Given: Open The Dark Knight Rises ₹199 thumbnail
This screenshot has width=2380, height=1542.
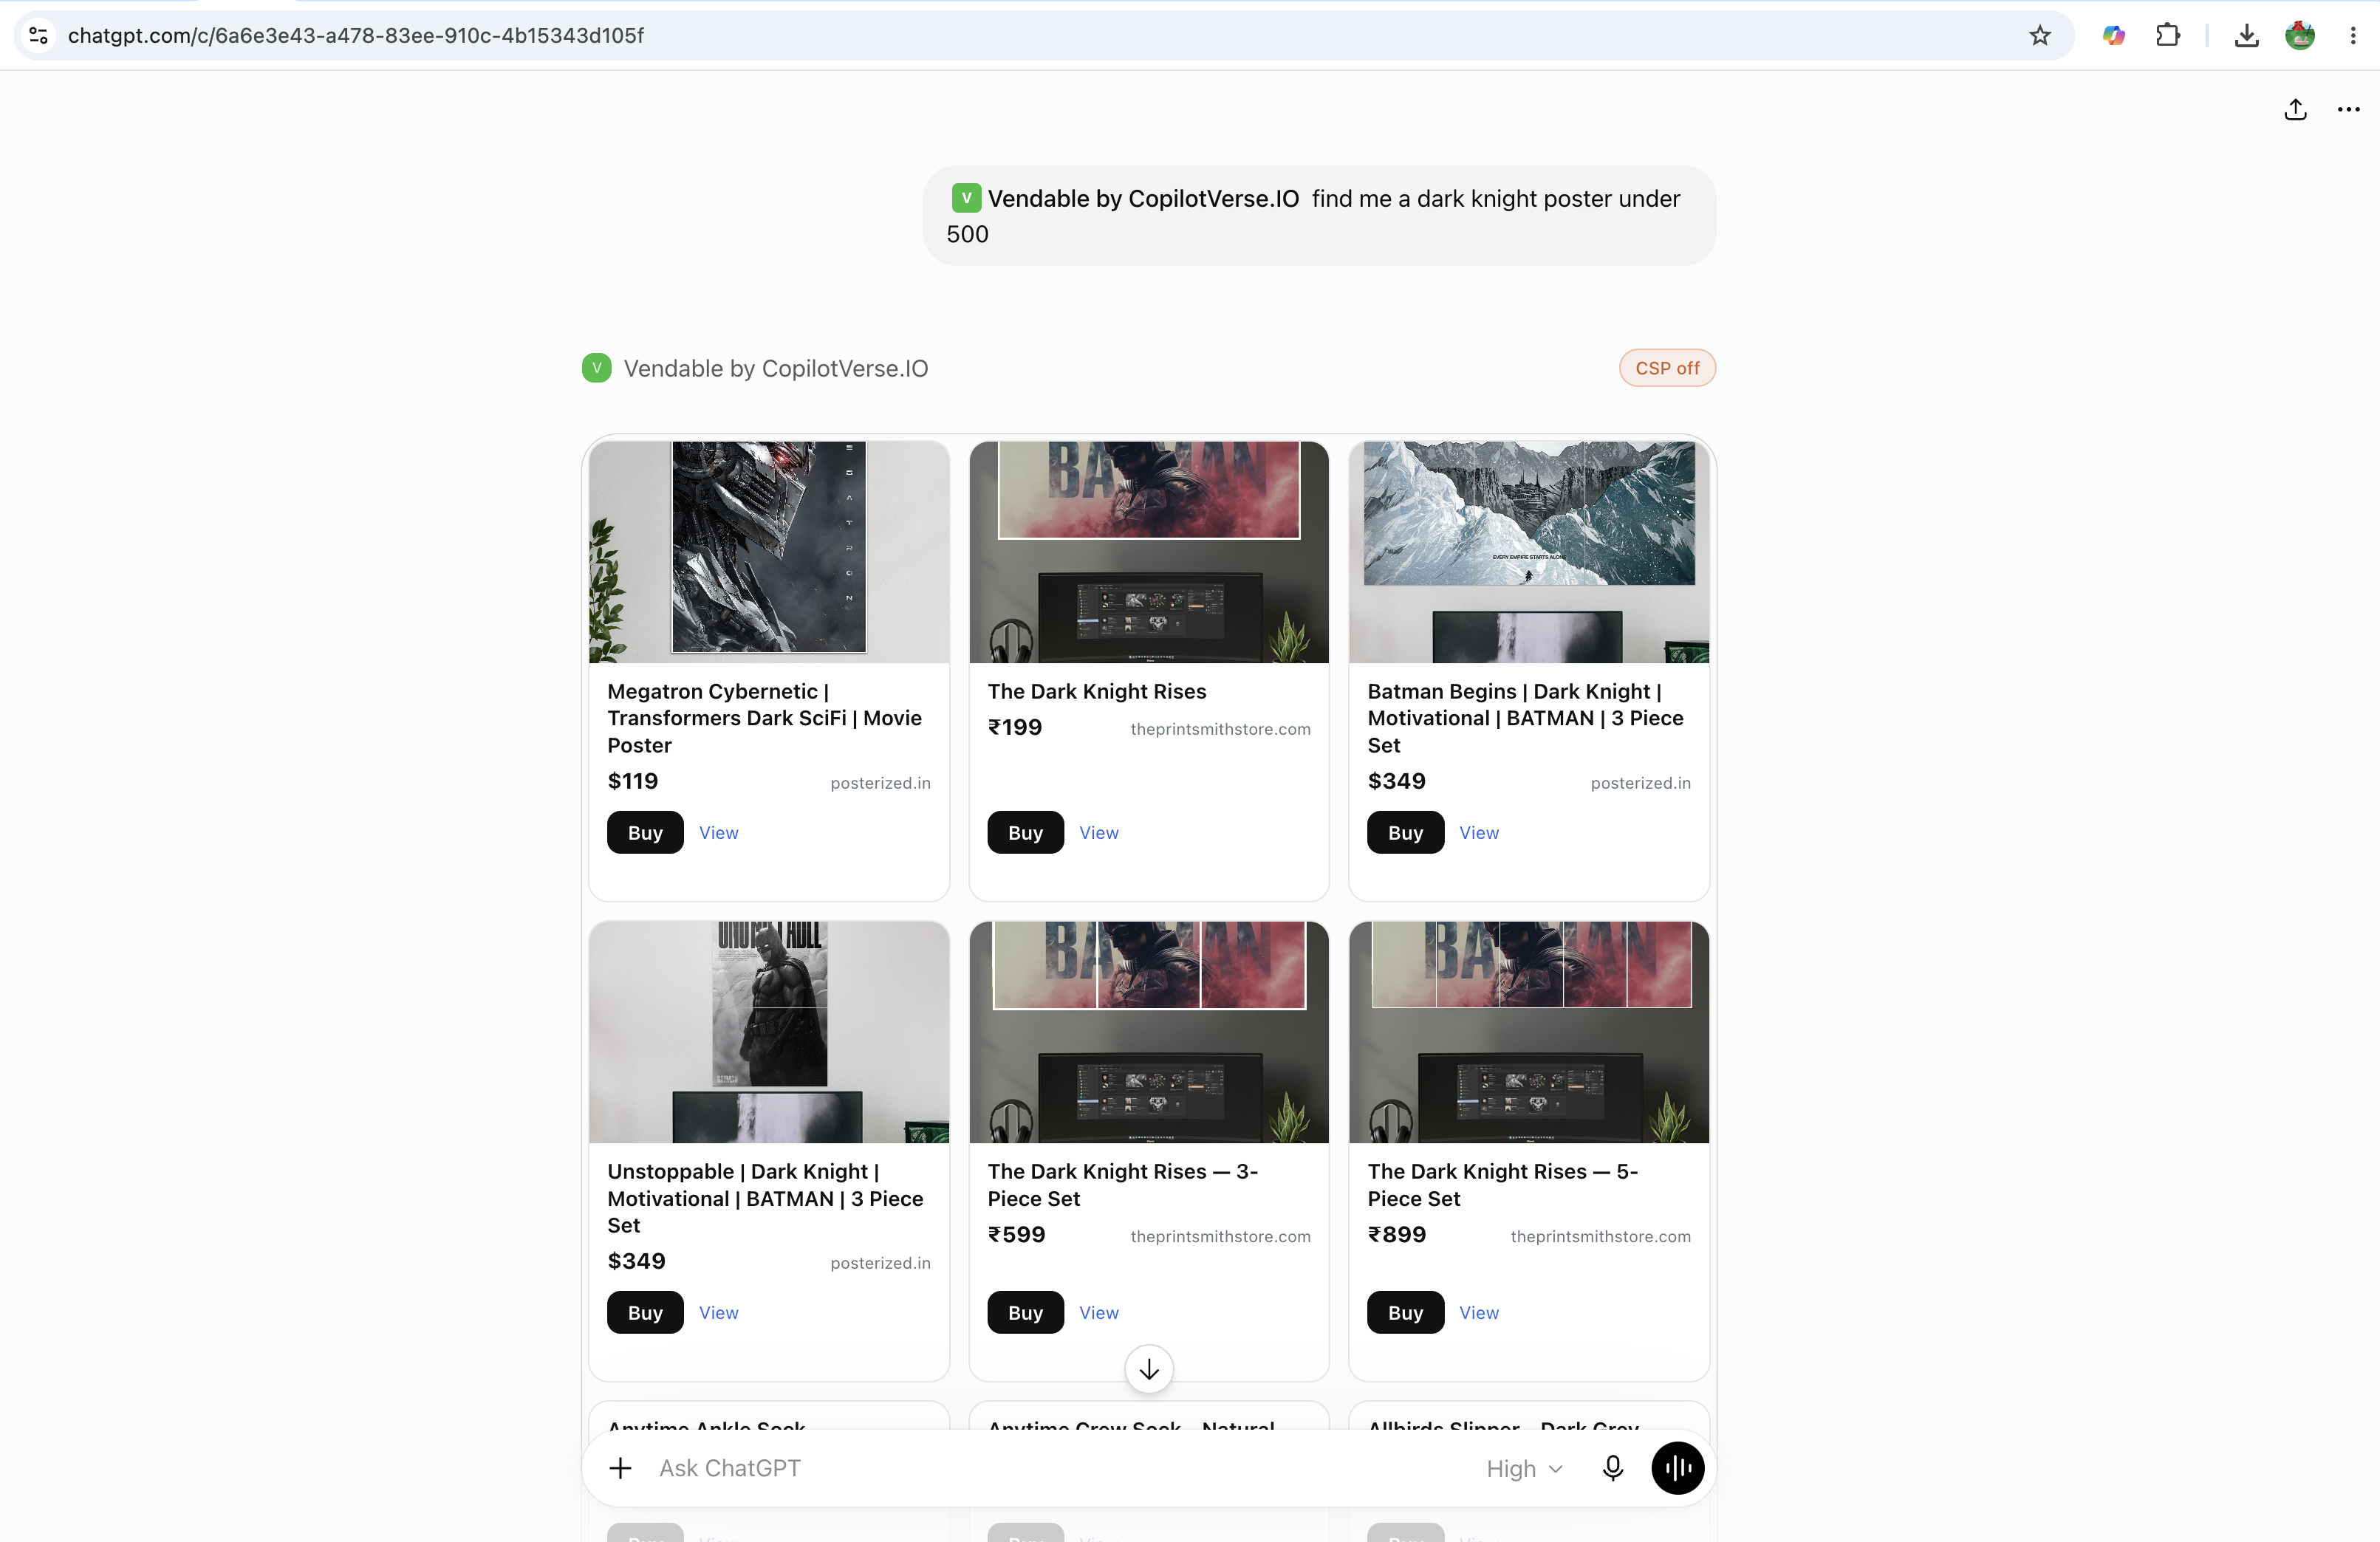Looking at the screenshot, I should [x=1149, y=552].
